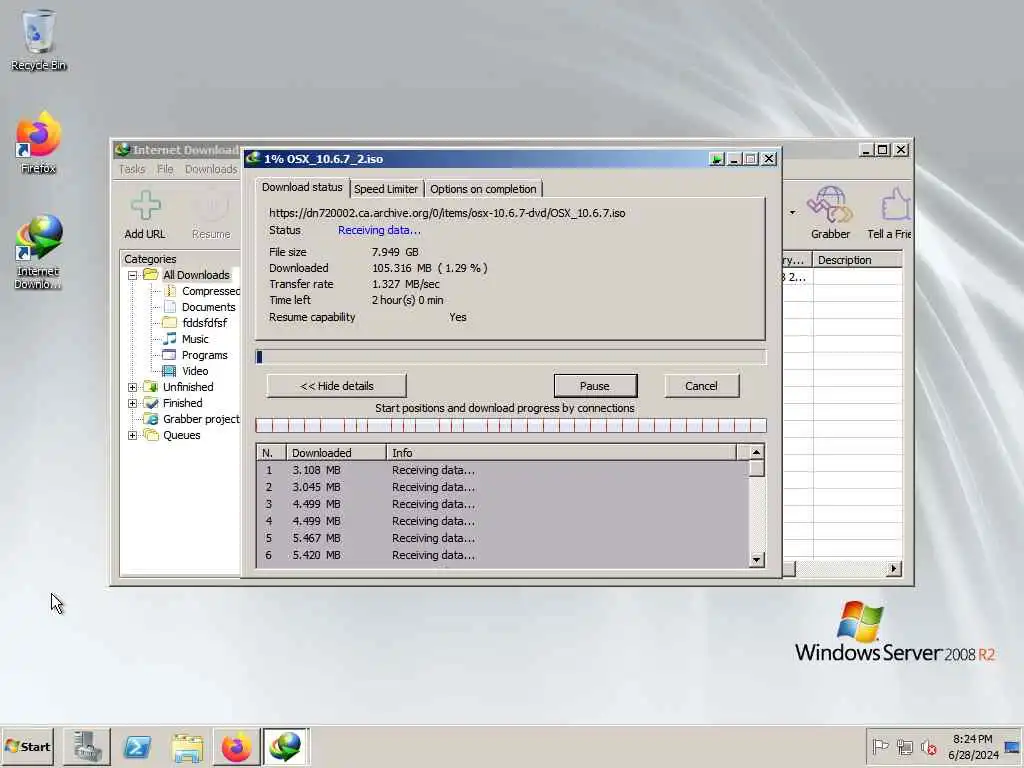This screenshot has width=1024, height=768.
Task: Open the toolbar overflow dropdown arrow
Action: point(792,212)
